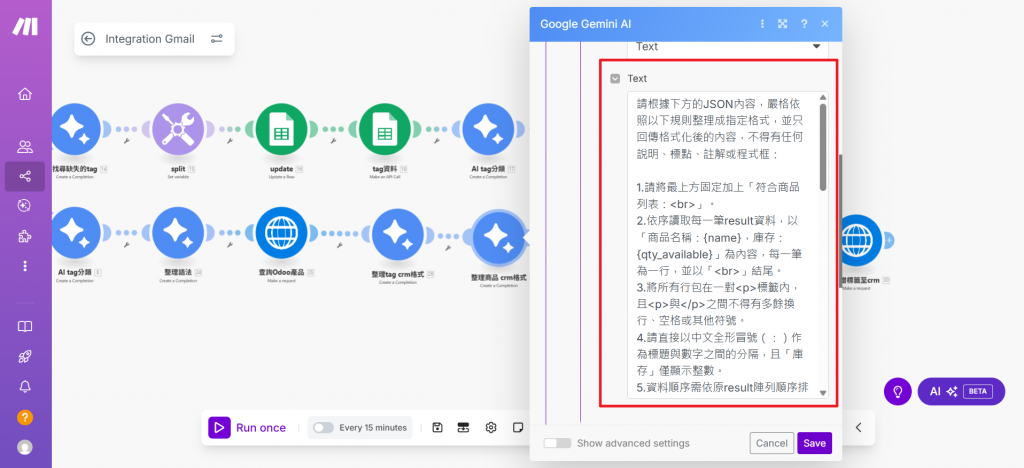
Task: Select the 找尋缺失的tag Gemini module
Action: (75, 129)
